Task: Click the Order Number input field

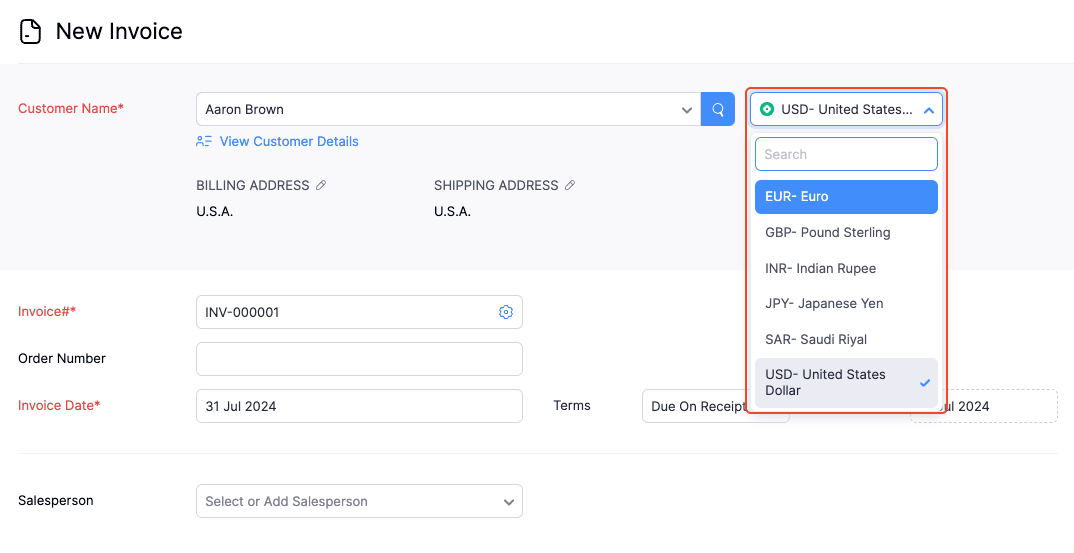Action: pos(359,359)
